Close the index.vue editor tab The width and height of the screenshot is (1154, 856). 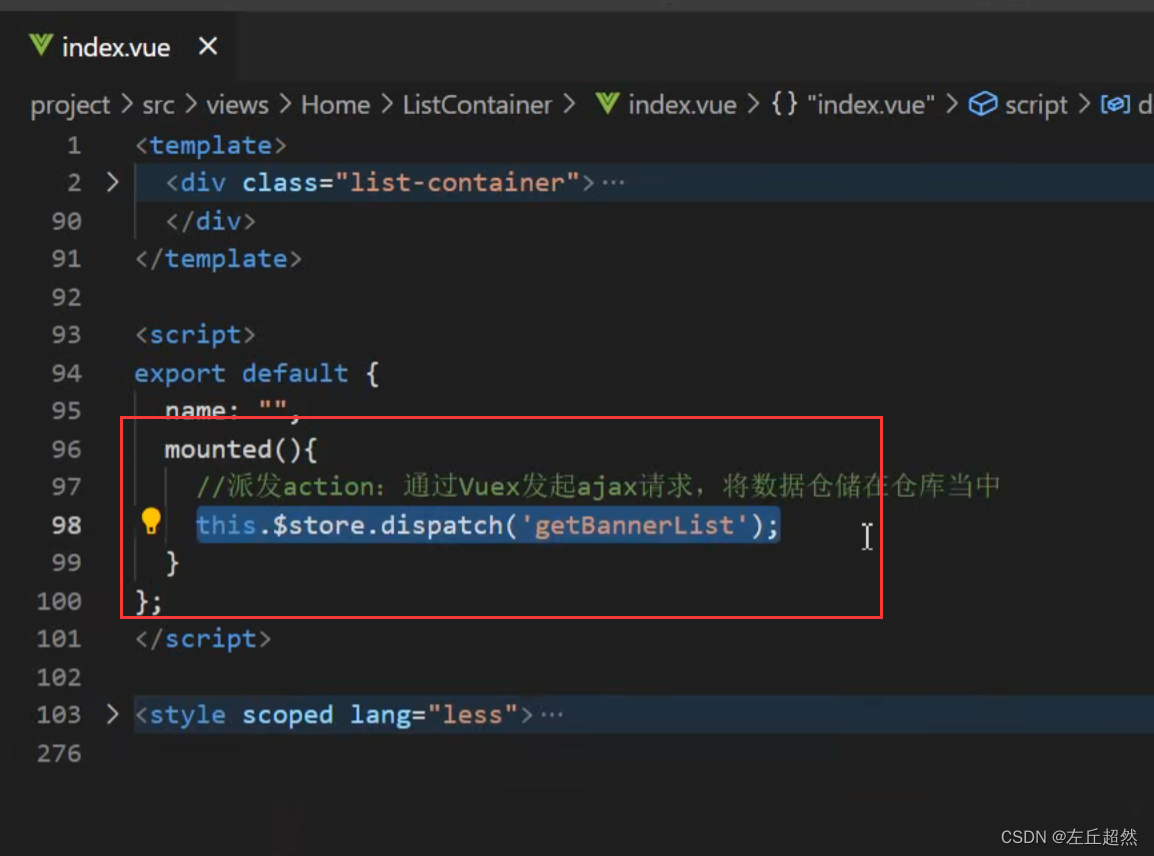pyautogui.click(x=208, y=47)
